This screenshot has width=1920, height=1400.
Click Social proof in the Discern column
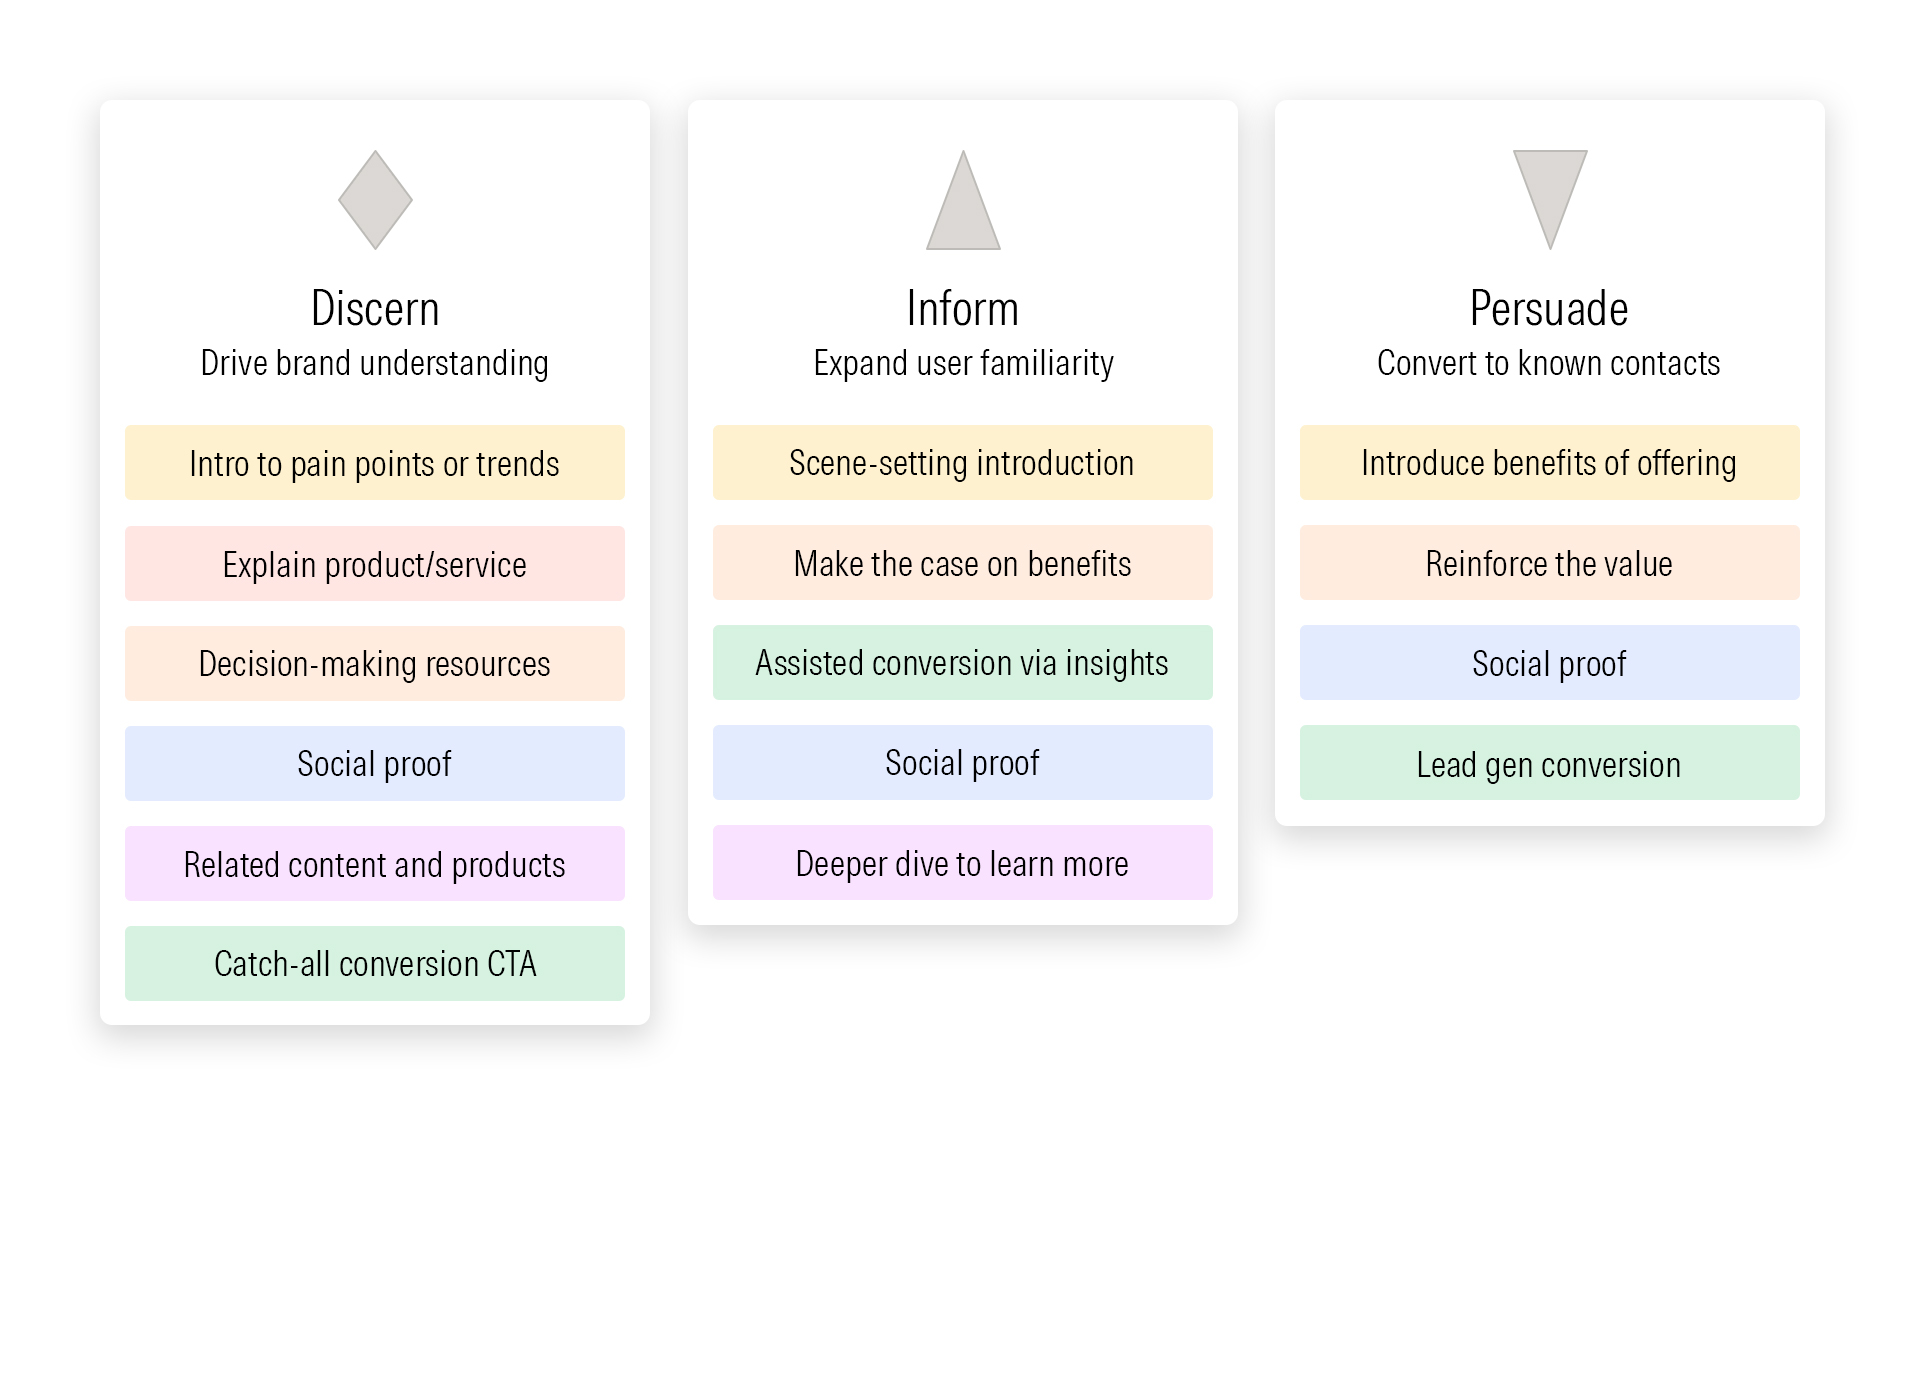(x=375, y=764)
